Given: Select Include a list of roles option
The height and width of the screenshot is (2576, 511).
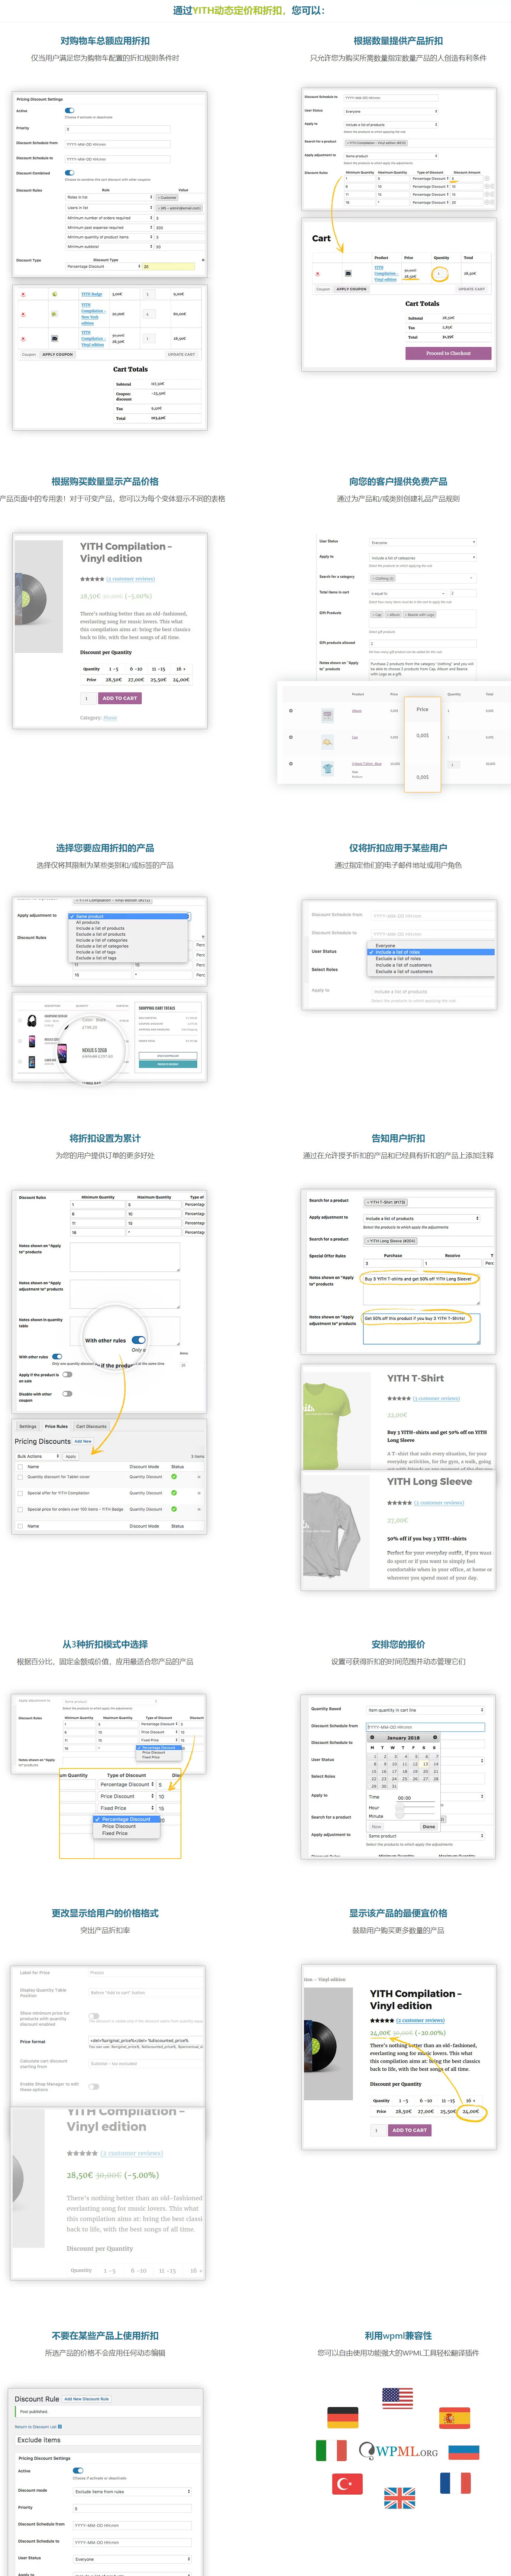Looking at the screenshot, I should point(431,952).
